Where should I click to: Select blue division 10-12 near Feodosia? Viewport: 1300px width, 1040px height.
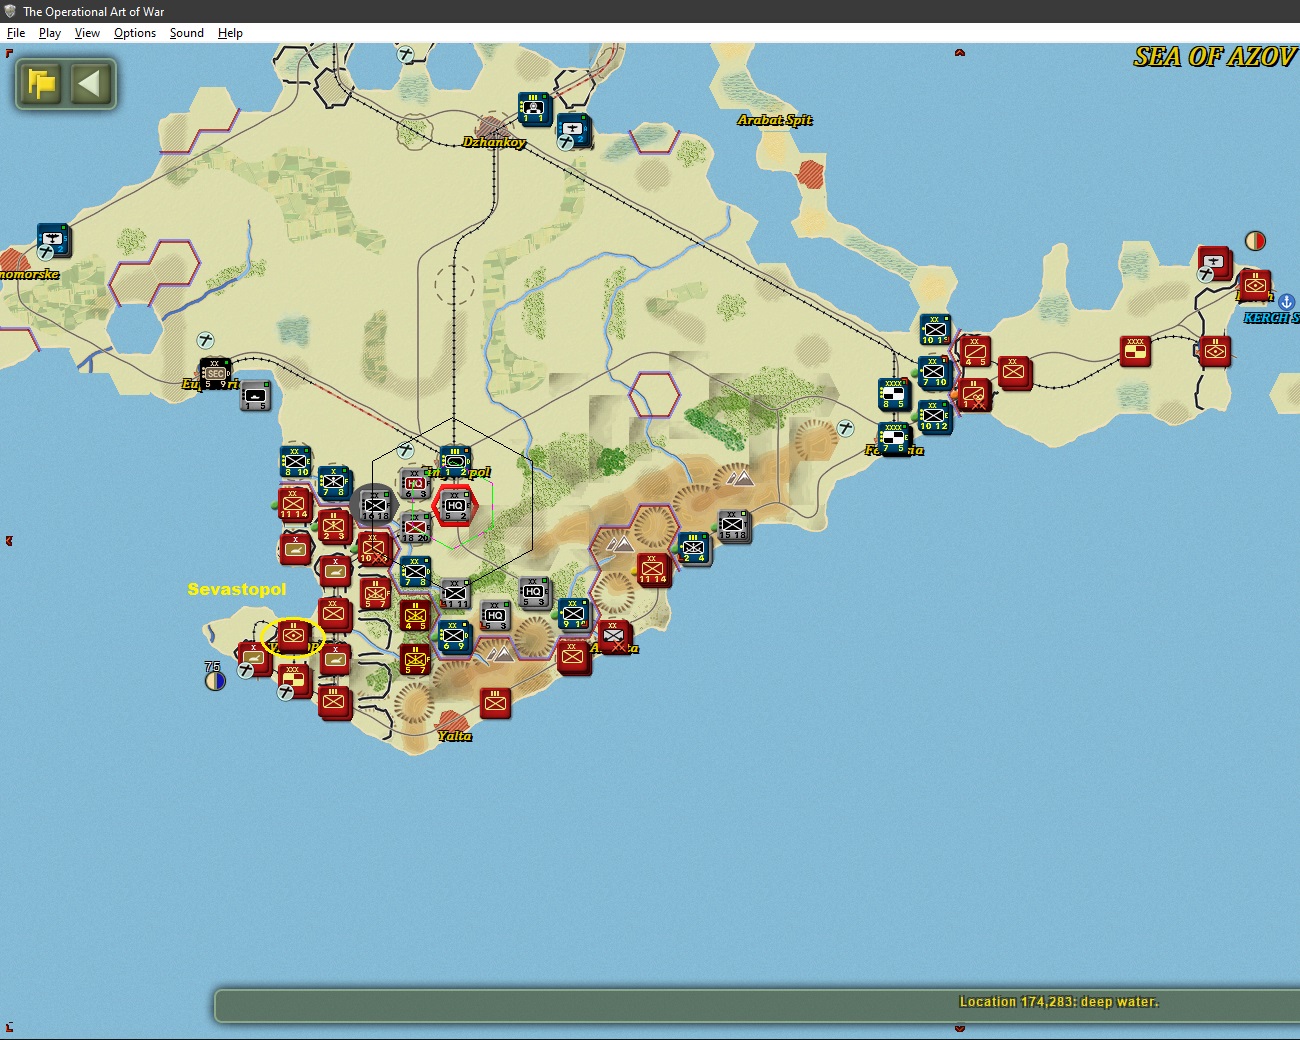[933, 415]
